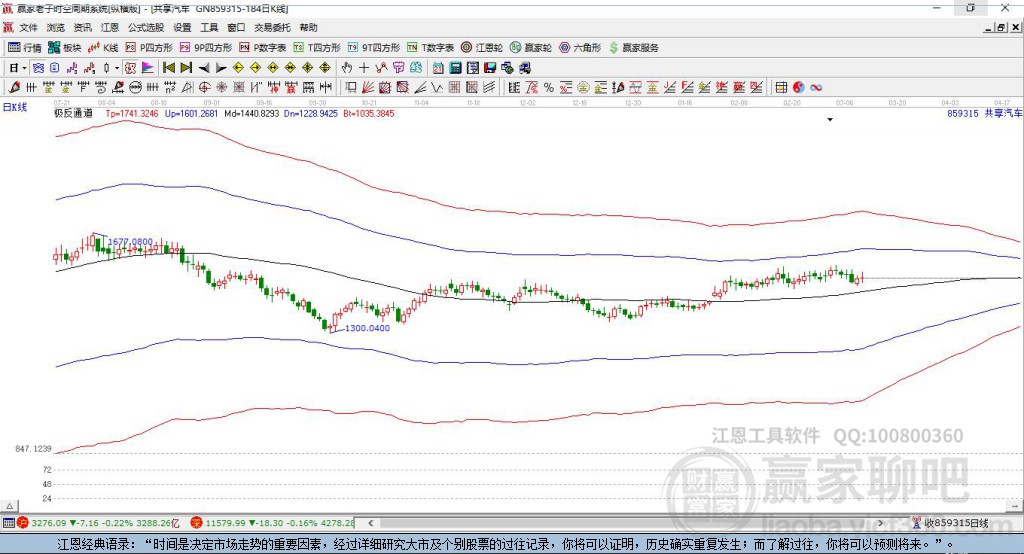The image size is (1024, 554).
Task: Open the T数字表 tool
Action: 430,48
